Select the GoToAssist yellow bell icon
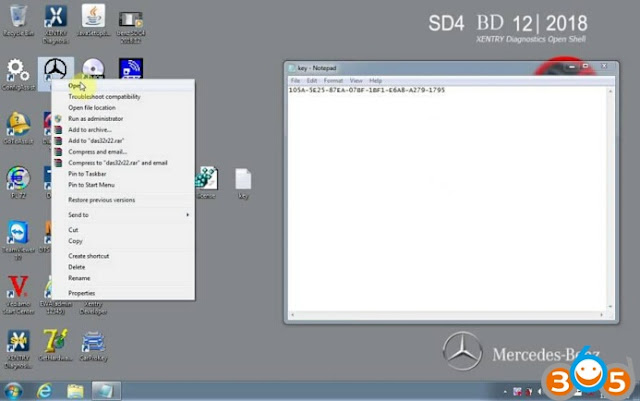Image resolution: width=640 pixels, height=401 pixels. (x=18, y=127)
